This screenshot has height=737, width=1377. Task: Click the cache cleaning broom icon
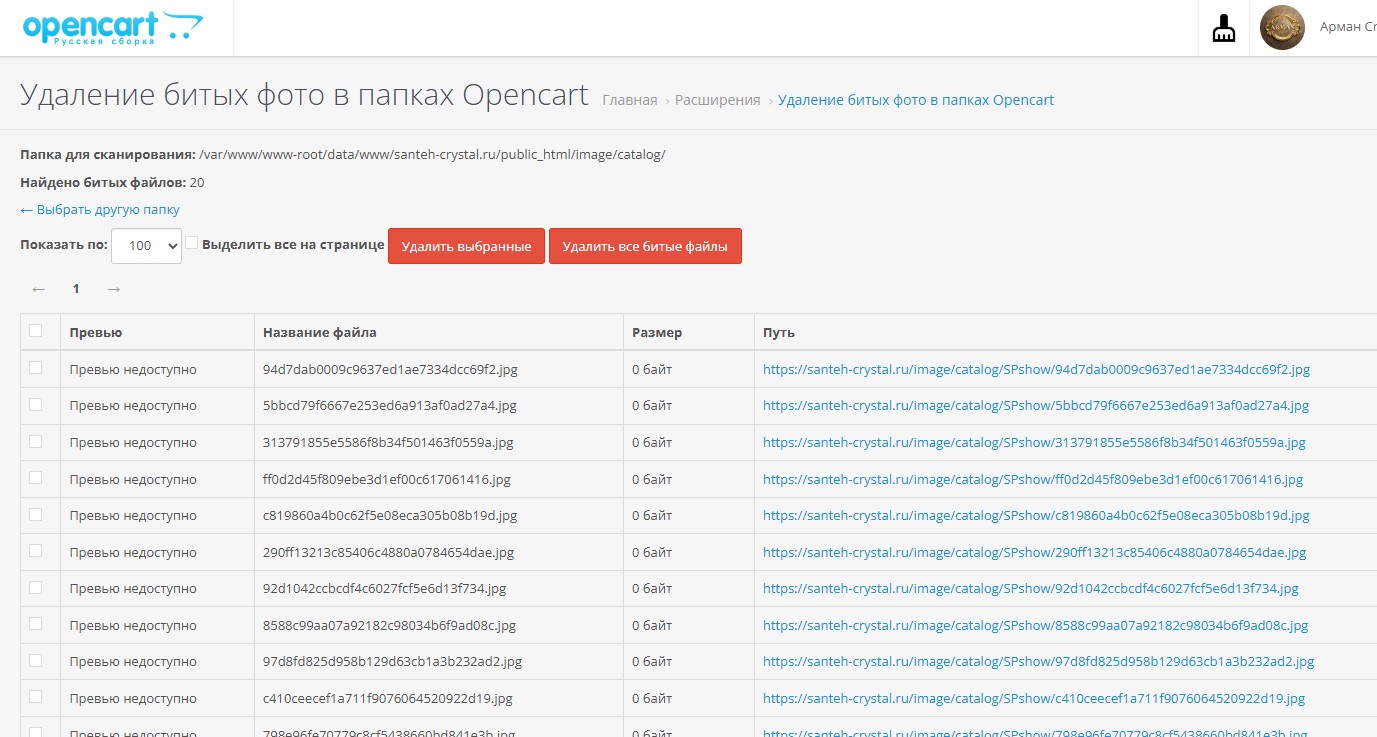point(1223,29)
